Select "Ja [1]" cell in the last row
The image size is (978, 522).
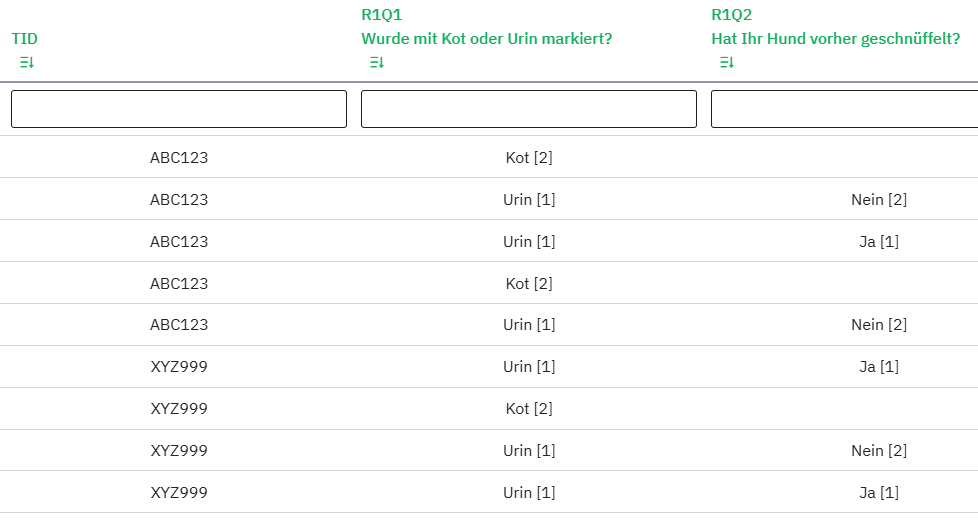click(879, 492)
